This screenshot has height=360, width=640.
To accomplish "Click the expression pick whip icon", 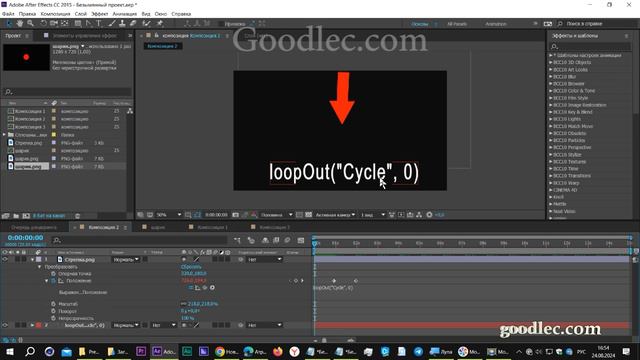I will [x=205, y=288].
